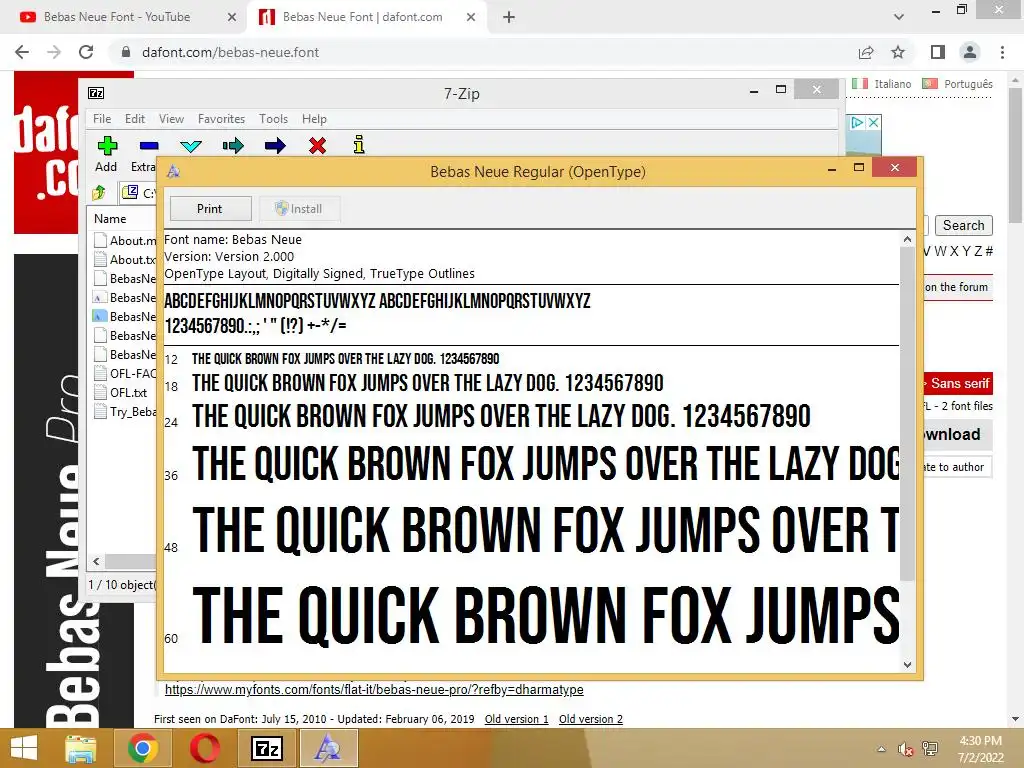Open the Edit menu in 7-Zip
The height and width of the screenshot is (768, 1024).
click(135, 119)
